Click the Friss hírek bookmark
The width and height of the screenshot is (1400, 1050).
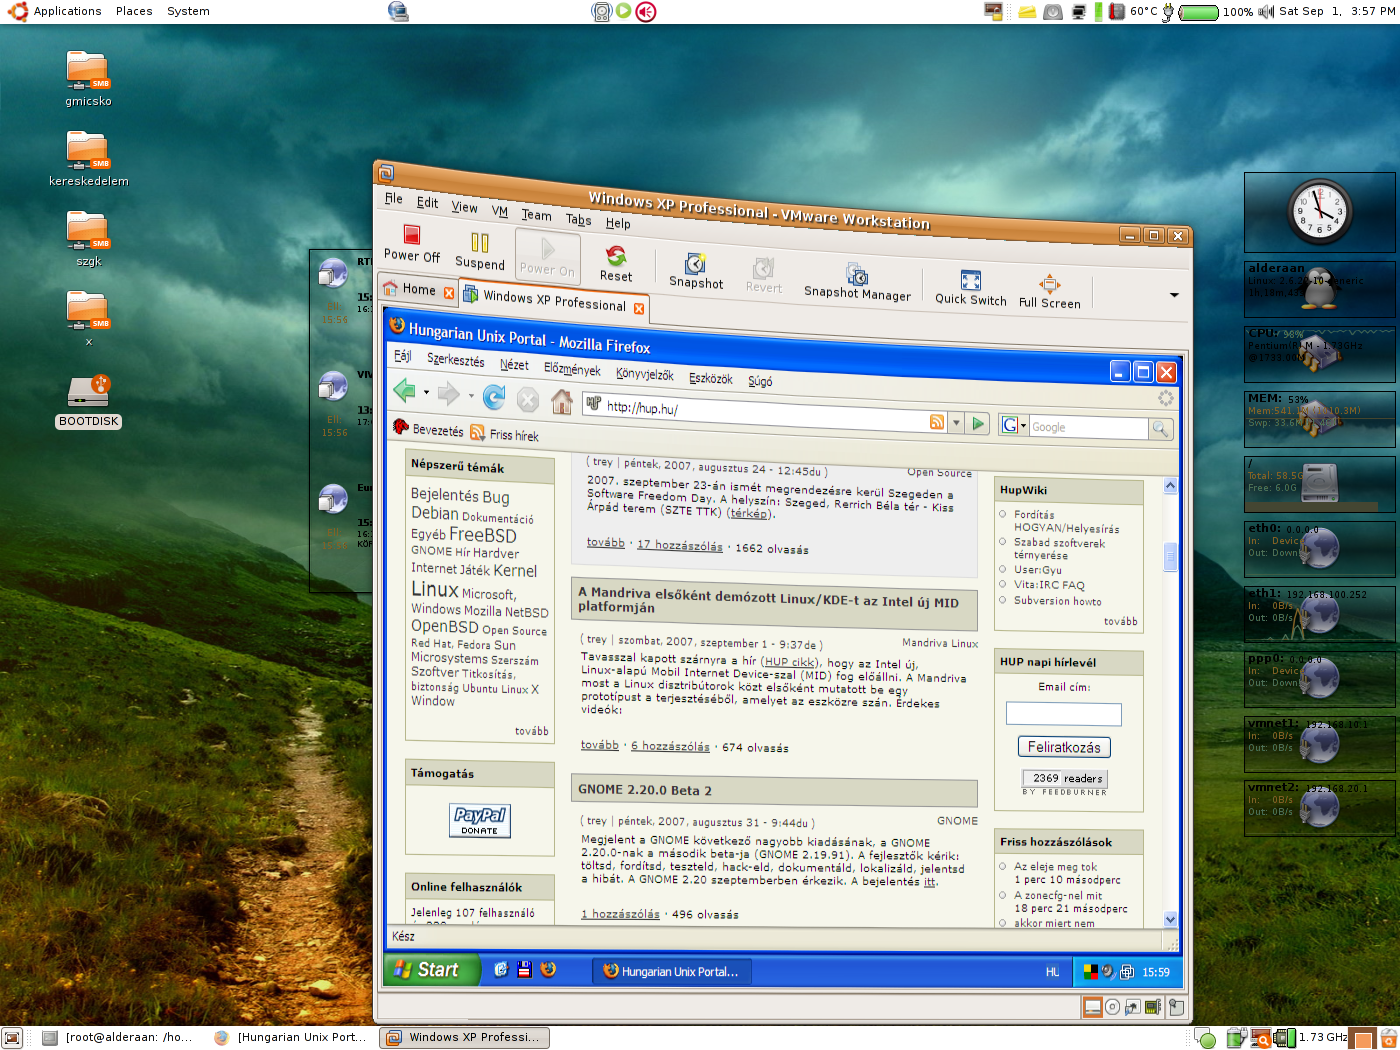click(505, 434)
